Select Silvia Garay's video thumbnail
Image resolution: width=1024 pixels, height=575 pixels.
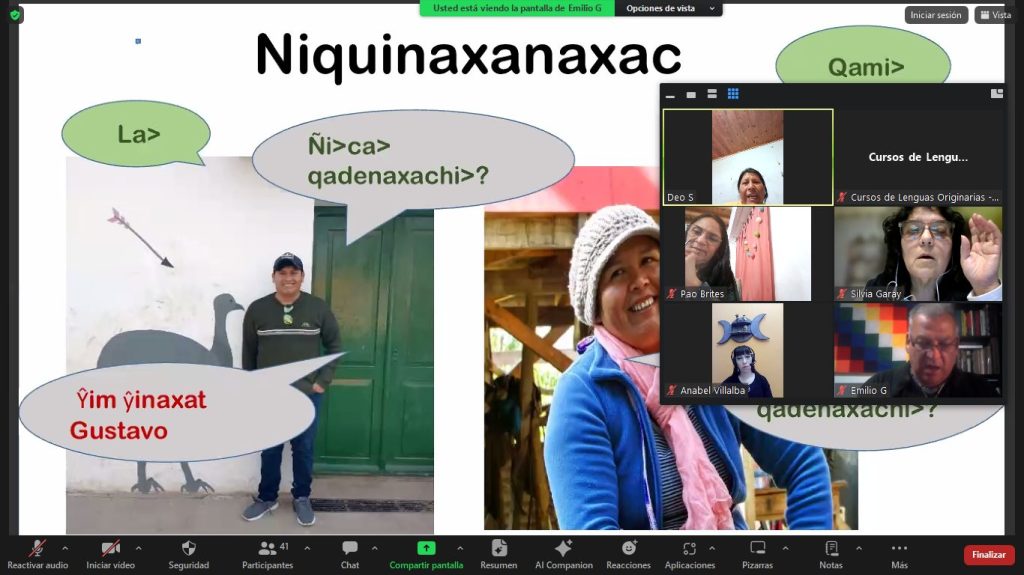coord(918,253)
